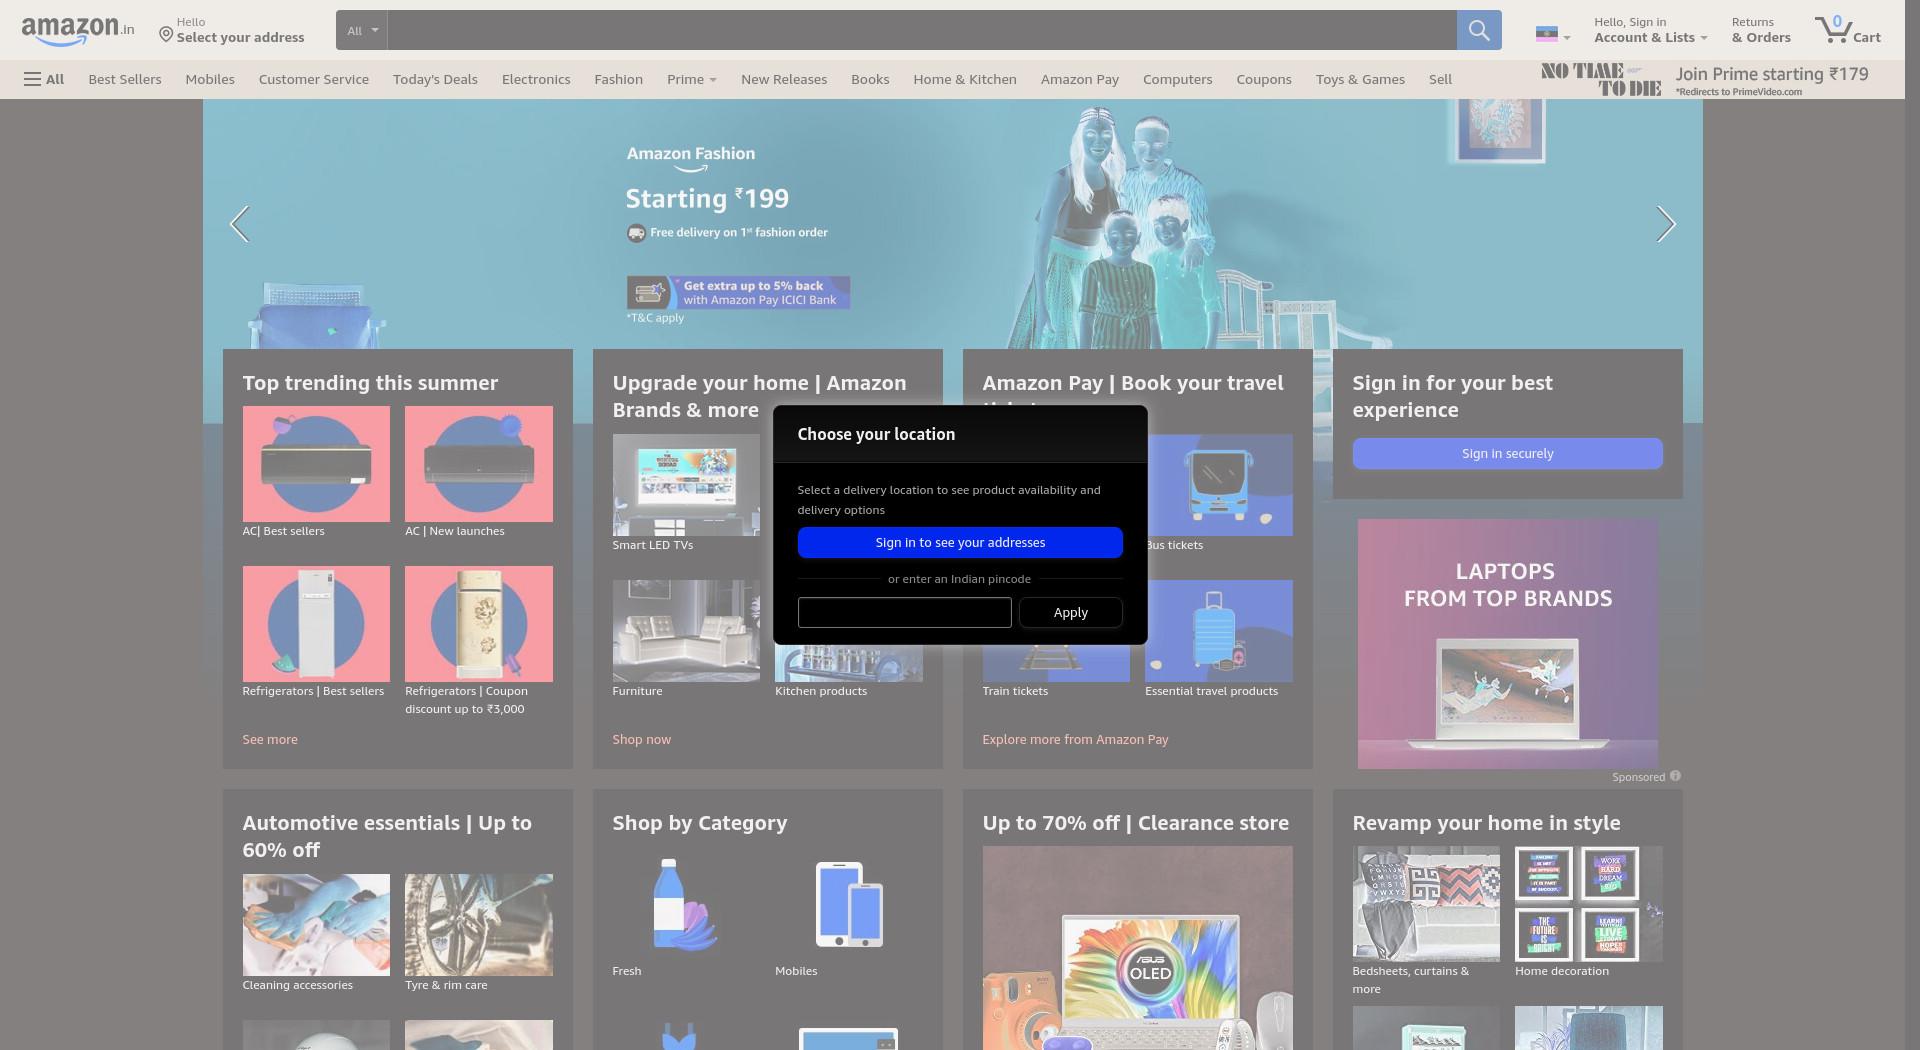
Task: Open Refrigerators Best sellers thumbnail
Action: click(x=316, y=624)
